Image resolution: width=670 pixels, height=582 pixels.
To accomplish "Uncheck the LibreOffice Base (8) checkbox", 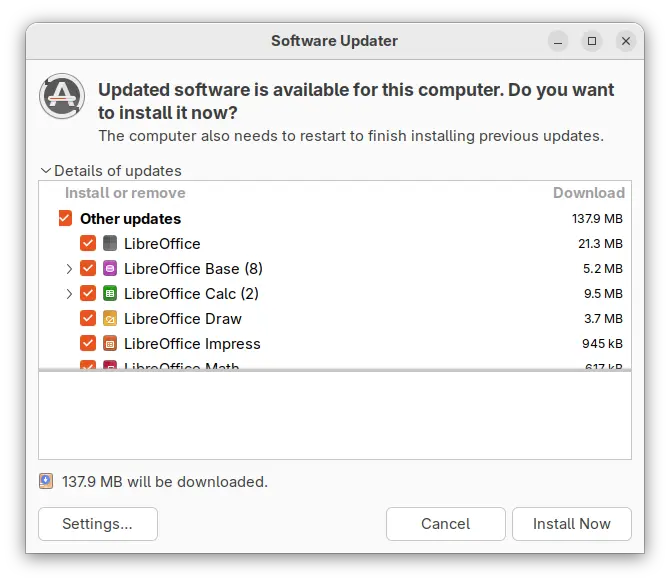I will [88, 269].
